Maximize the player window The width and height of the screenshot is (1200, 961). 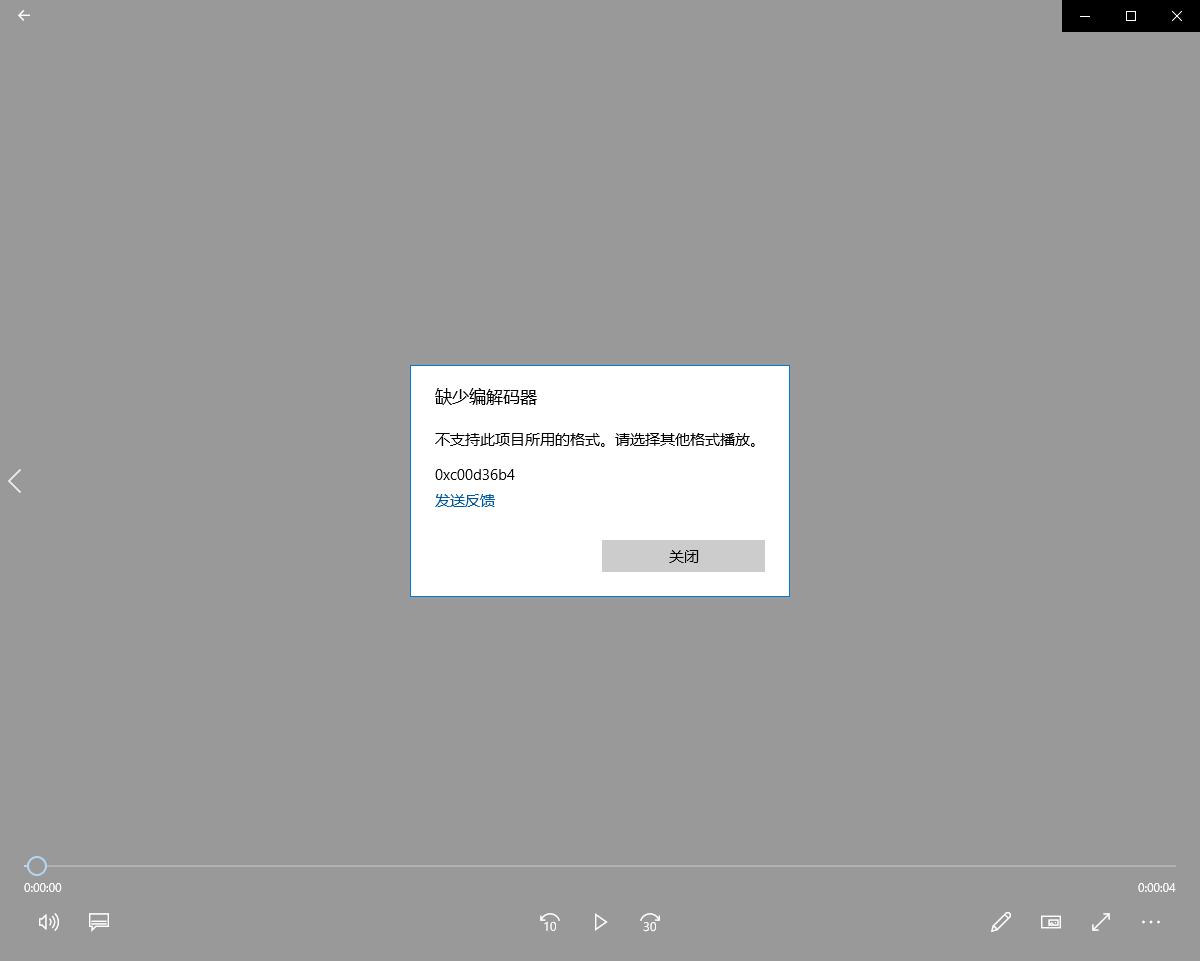click(1131, 16)
